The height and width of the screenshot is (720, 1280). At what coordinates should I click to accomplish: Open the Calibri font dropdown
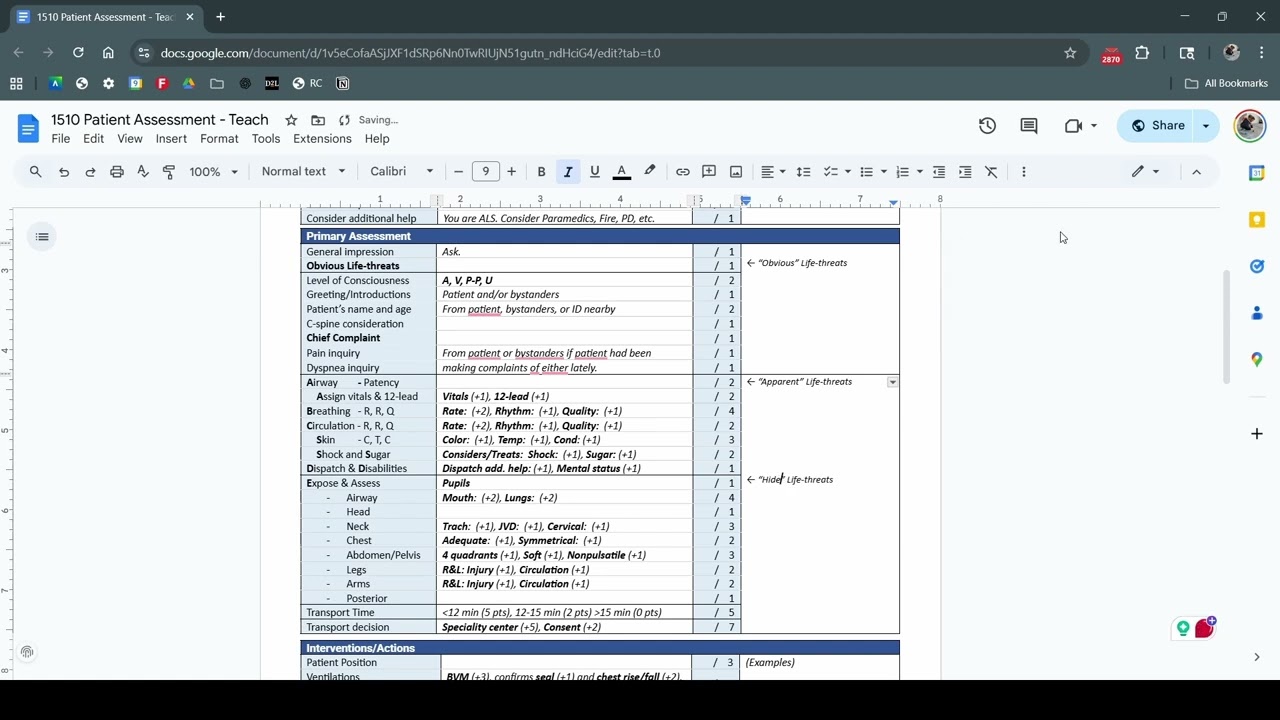(402, 172)
